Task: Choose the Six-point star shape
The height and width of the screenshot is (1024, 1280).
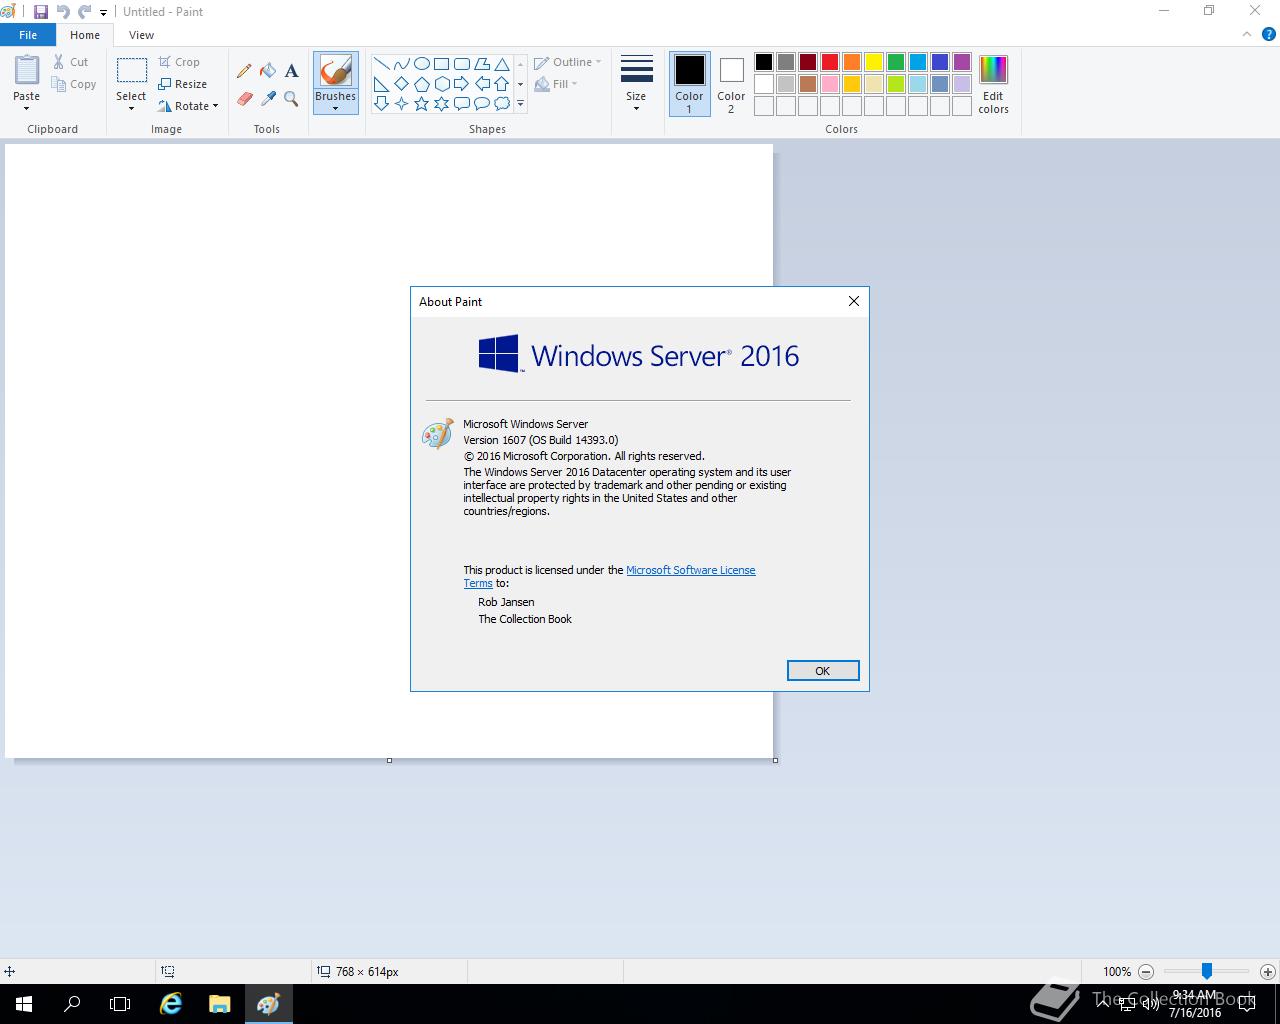Action: tap(441, 103)
